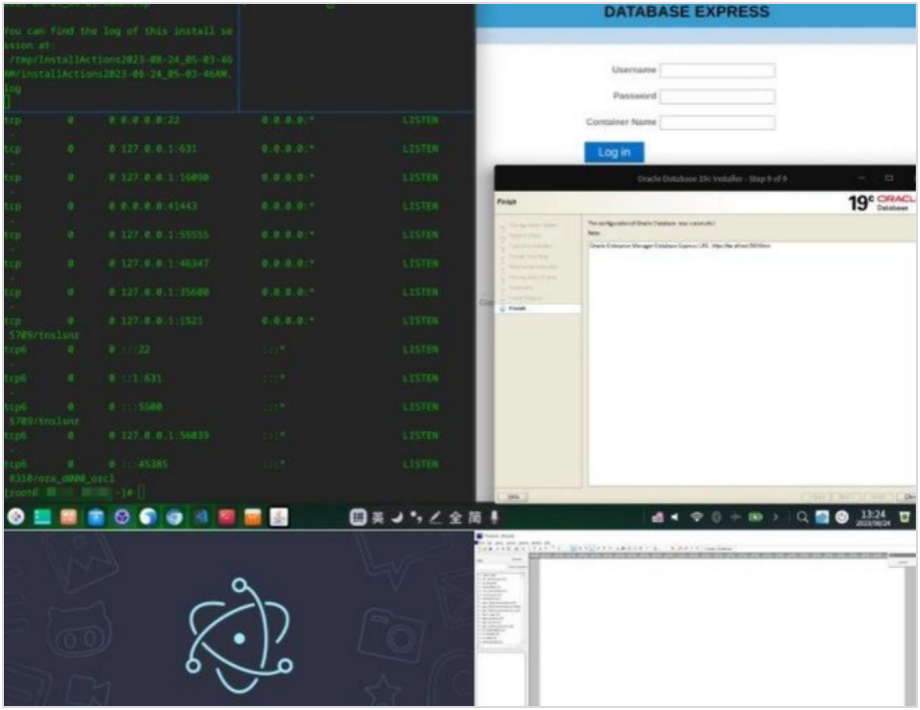Open the Java coffee-cup icon in the dock
Viewport: 920px width, 710px height.
279,517
